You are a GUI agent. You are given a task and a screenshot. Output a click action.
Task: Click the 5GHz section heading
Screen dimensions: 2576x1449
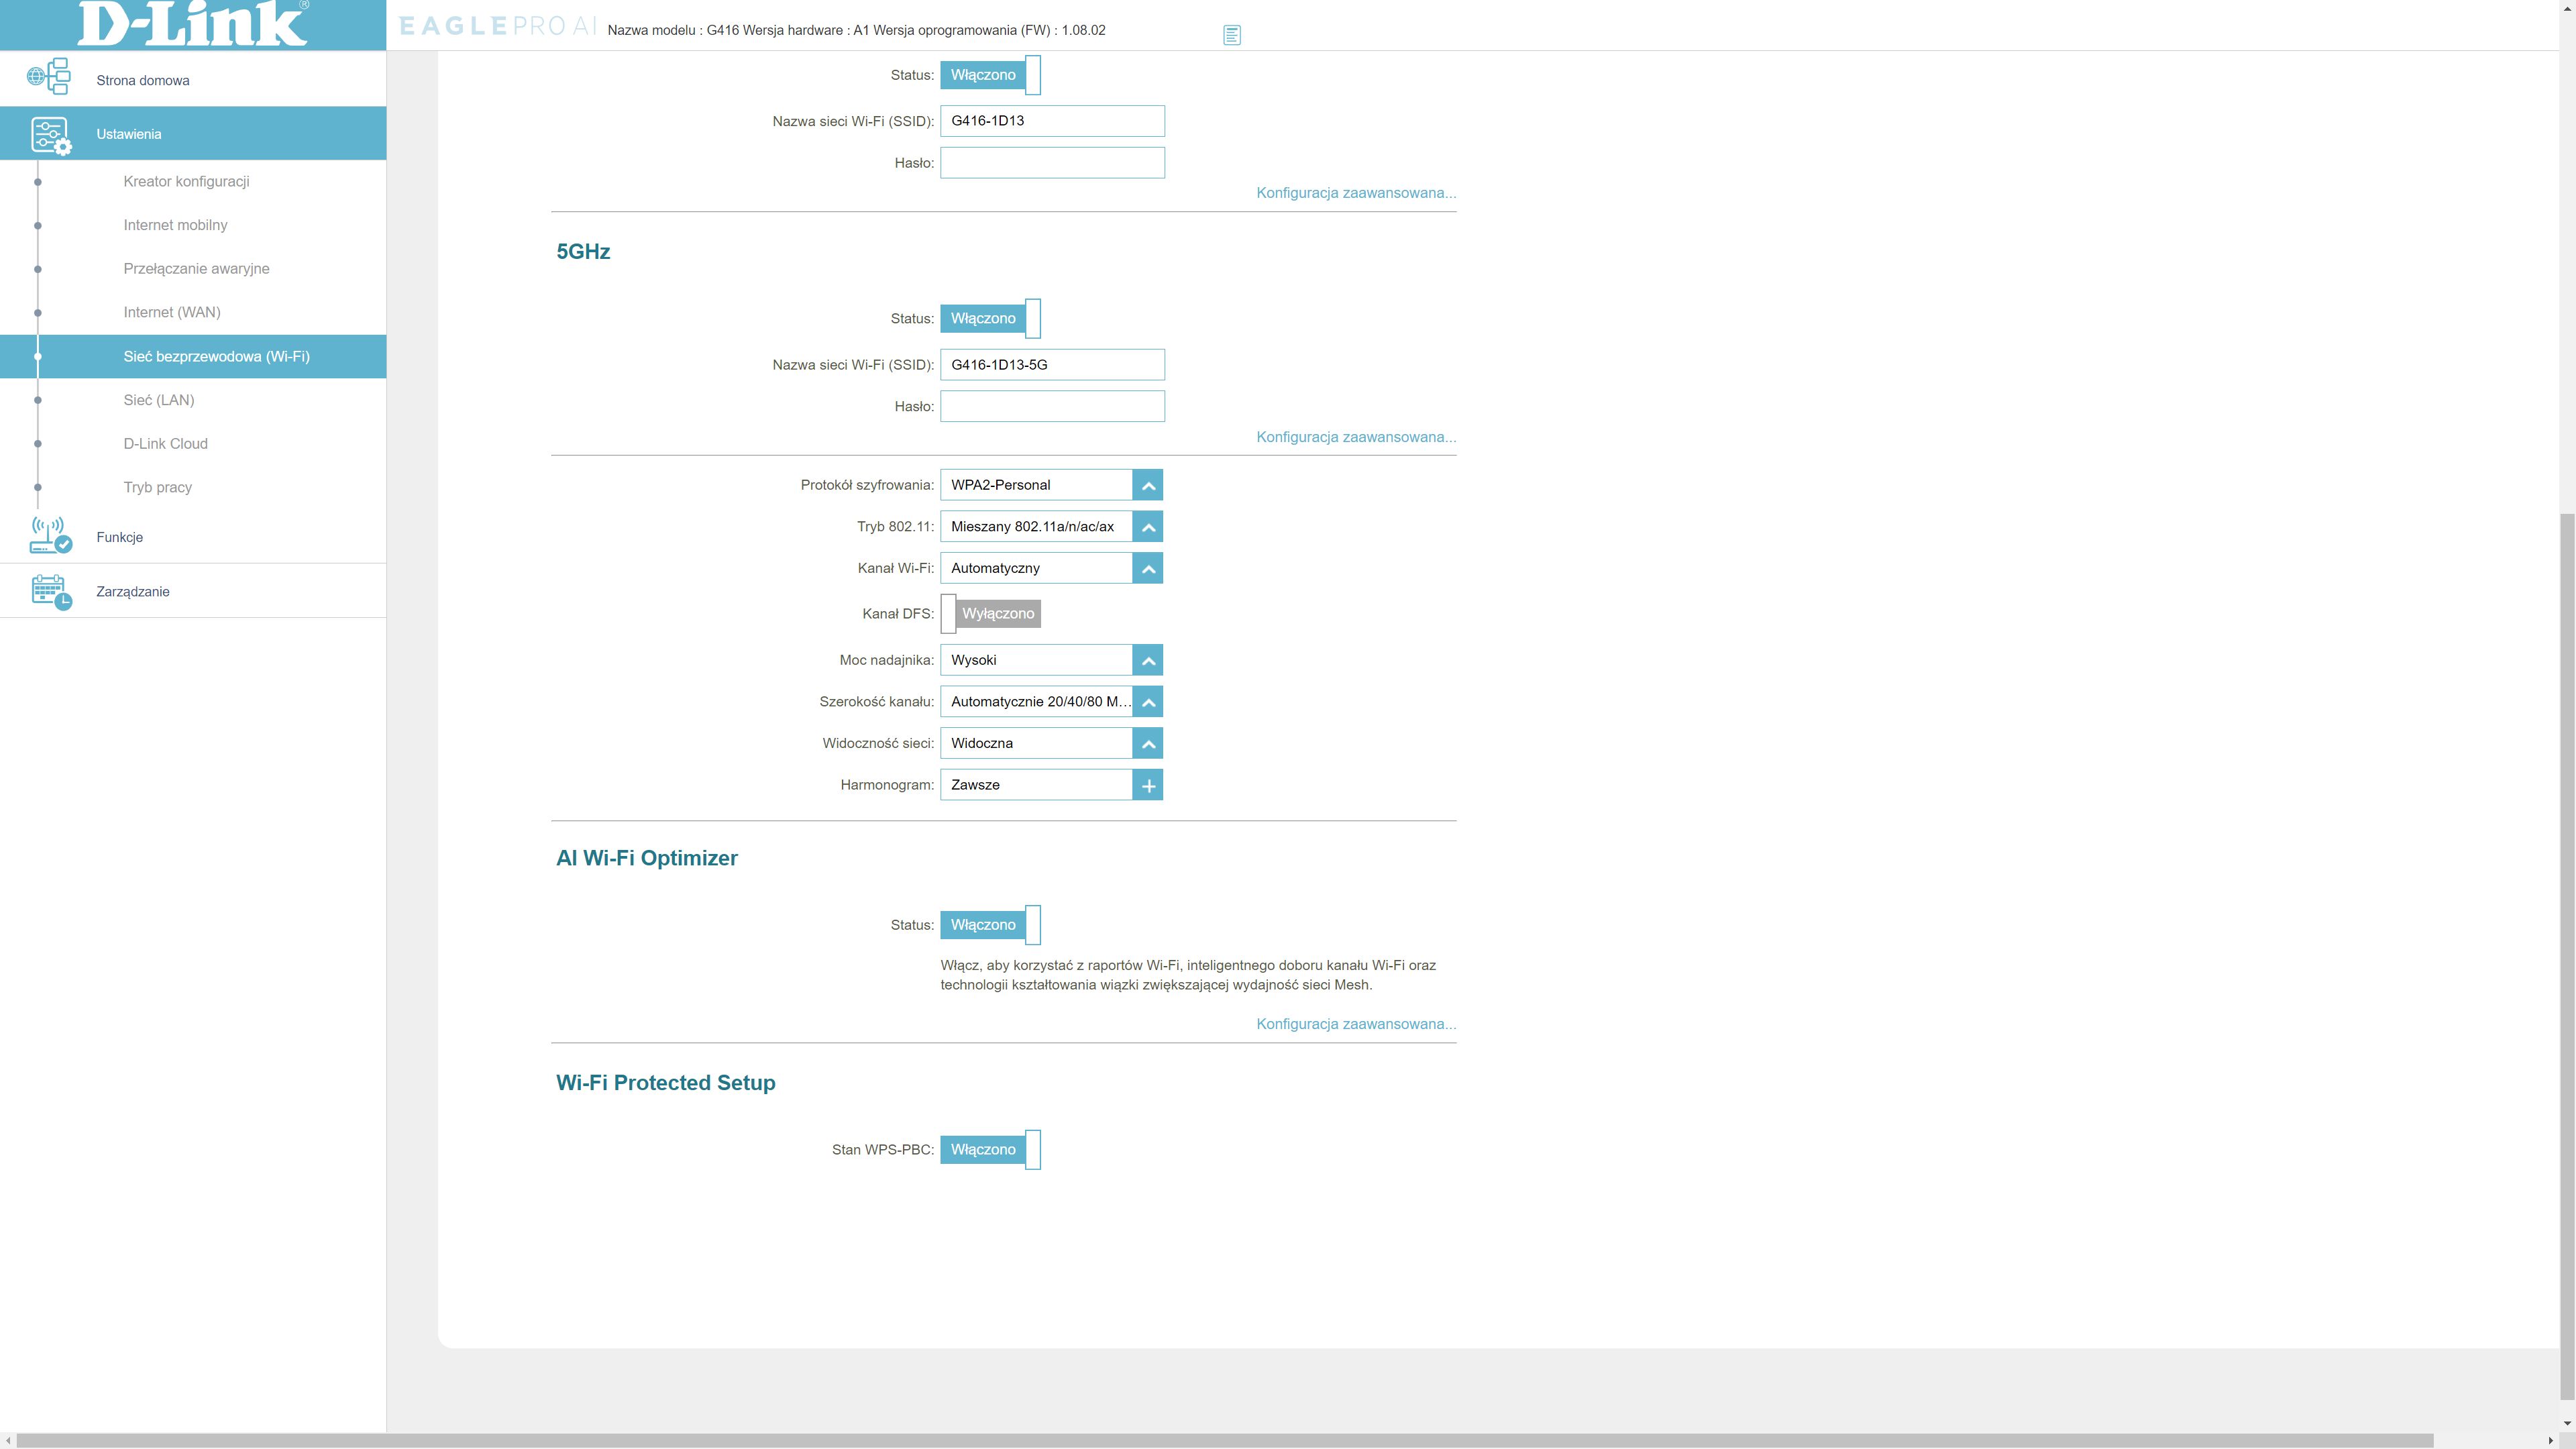583,252
